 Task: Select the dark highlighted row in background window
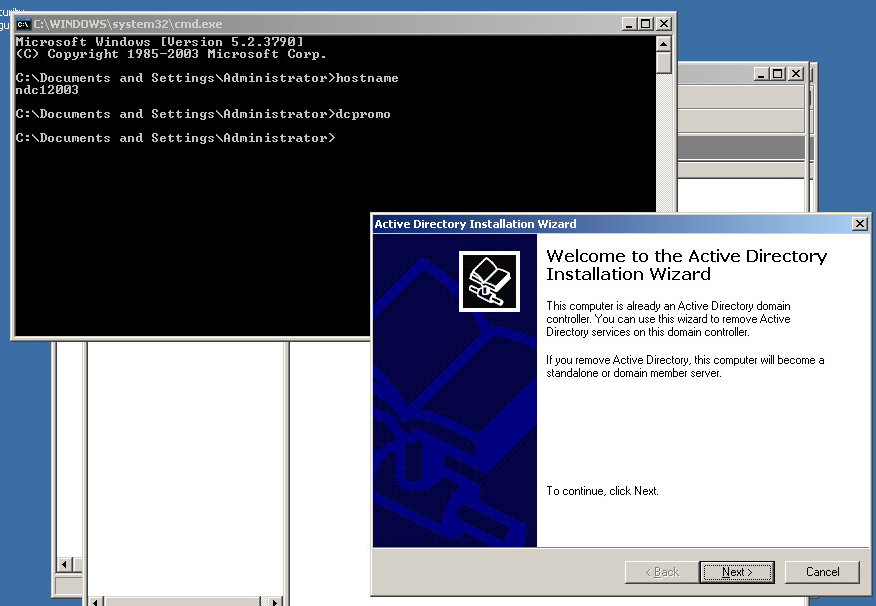(741, 148)
